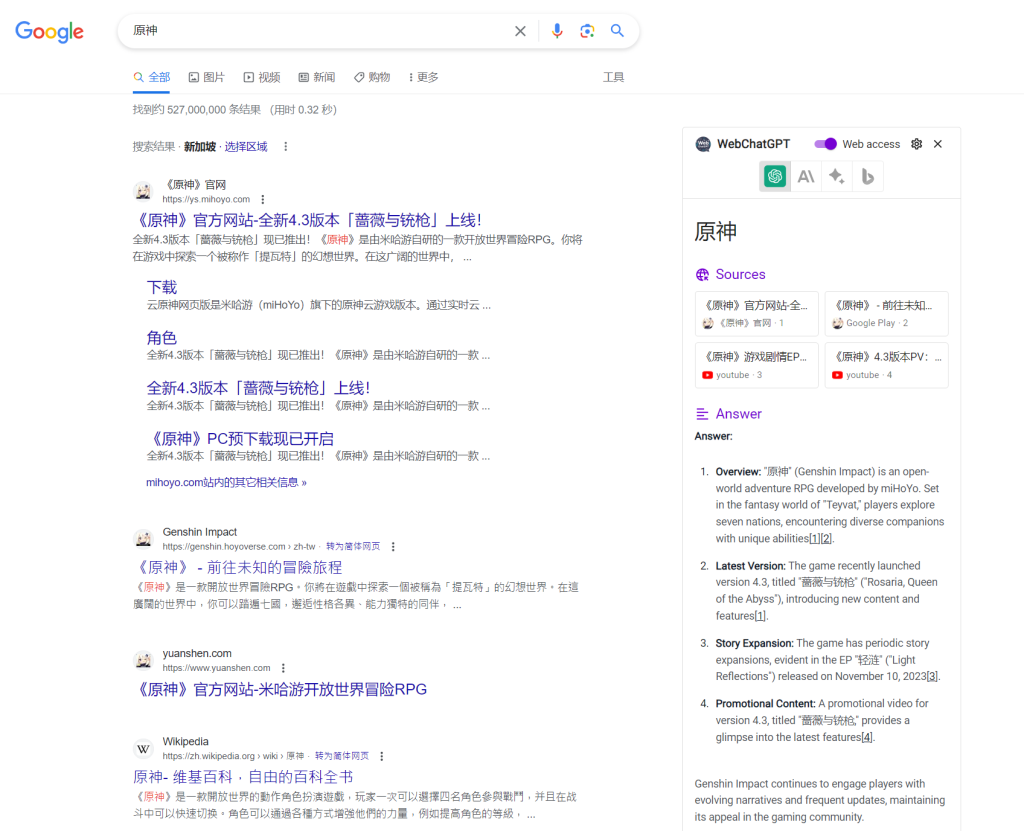Screen dimensions: 1024x831
Task: Open options menu beside ys.mihoyo.com result
Action: click(263, 199)
